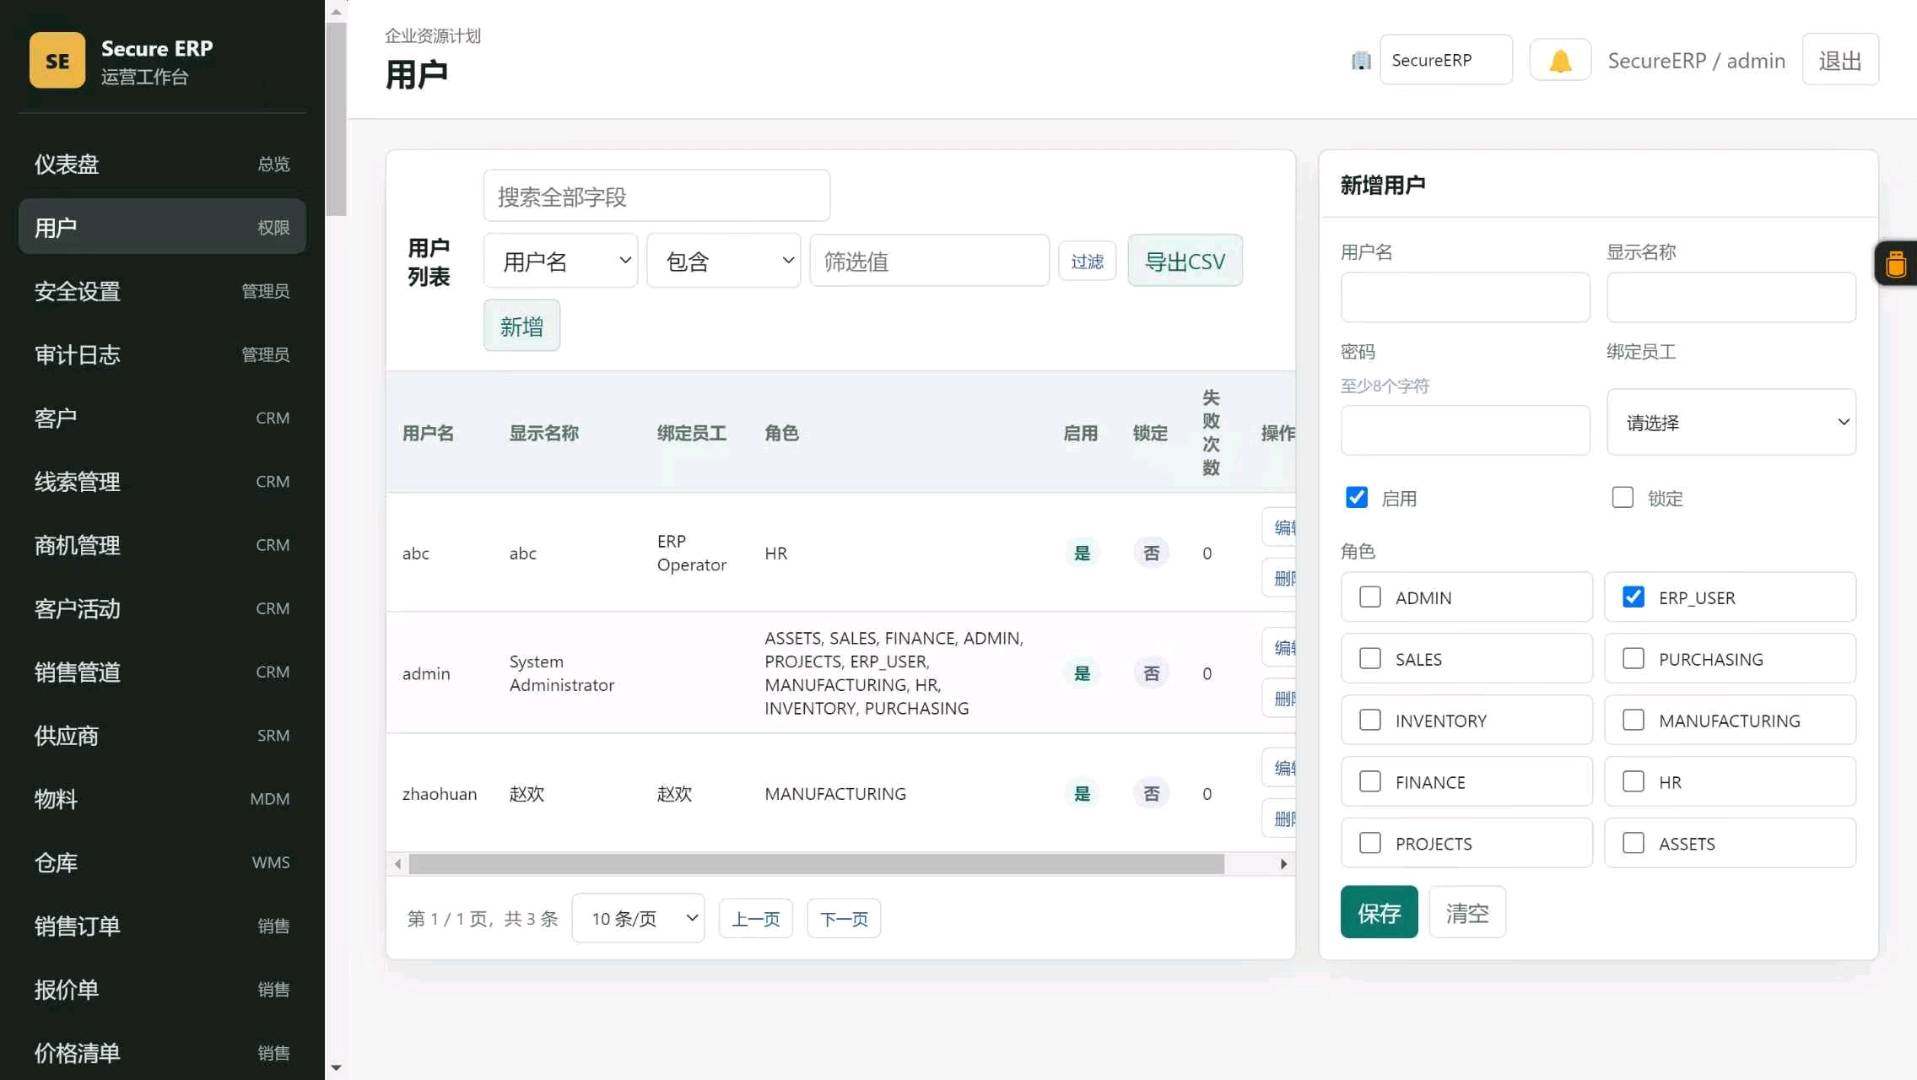Save the new user form
Image resolution: width=1917 pixels, height=1080 pixels.
(x=1379, y=912)
